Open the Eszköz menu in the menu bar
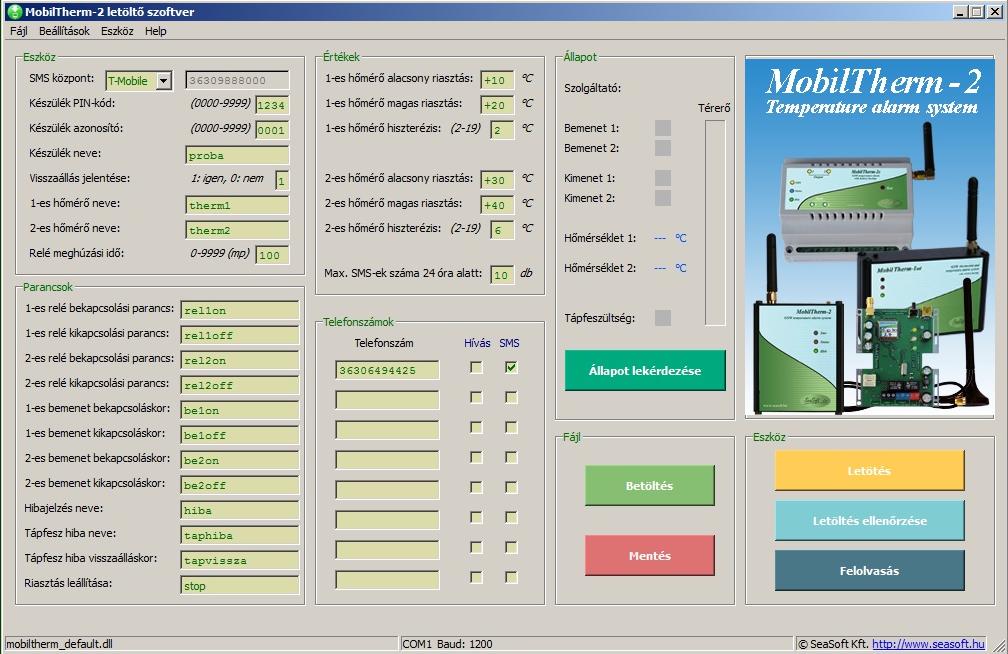Screen dimensions: 1008x654 (x=117, y=31)
